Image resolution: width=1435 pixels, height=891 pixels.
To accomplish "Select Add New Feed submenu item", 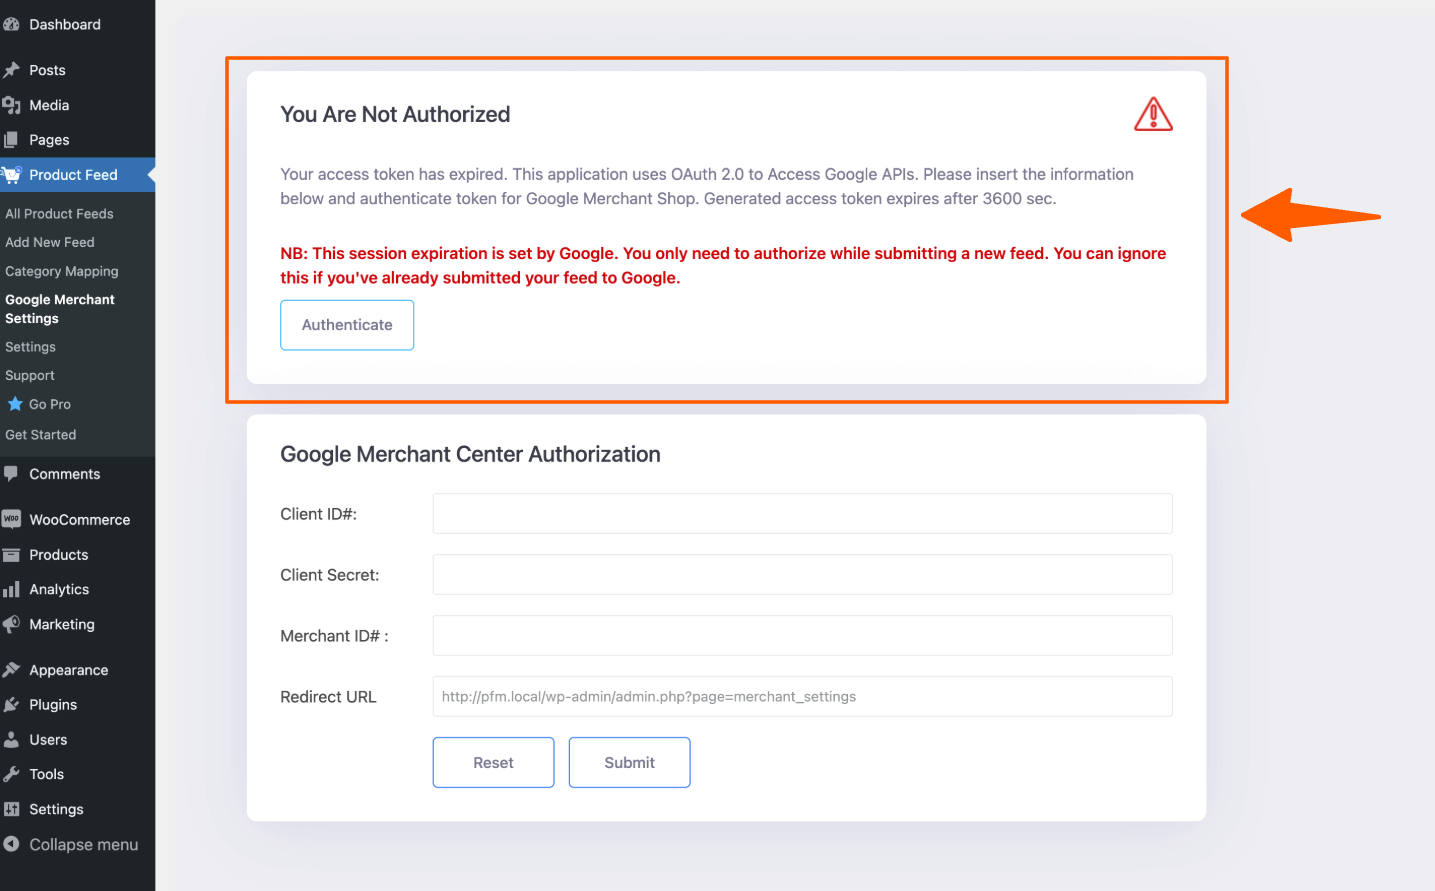I will 50,242.
